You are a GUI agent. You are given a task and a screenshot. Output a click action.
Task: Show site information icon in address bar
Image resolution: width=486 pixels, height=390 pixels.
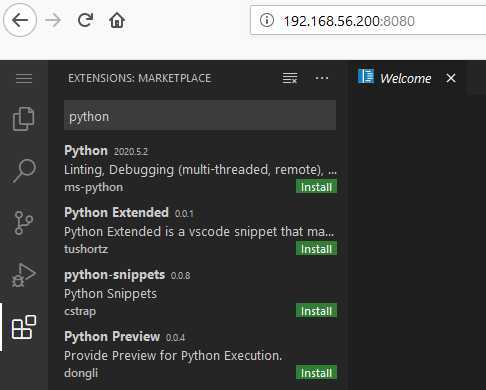point(267,20)
